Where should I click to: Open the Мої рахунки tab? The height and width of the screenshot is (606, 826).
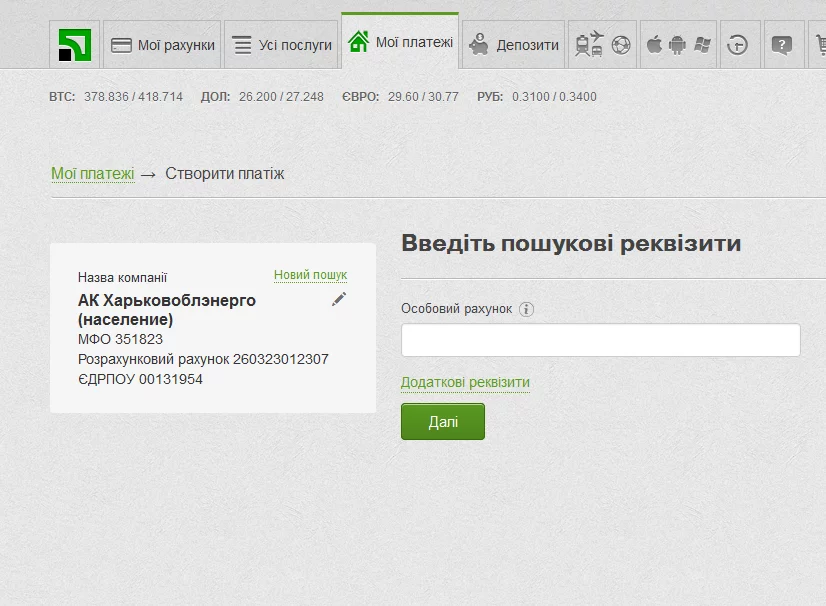[162, 45]
